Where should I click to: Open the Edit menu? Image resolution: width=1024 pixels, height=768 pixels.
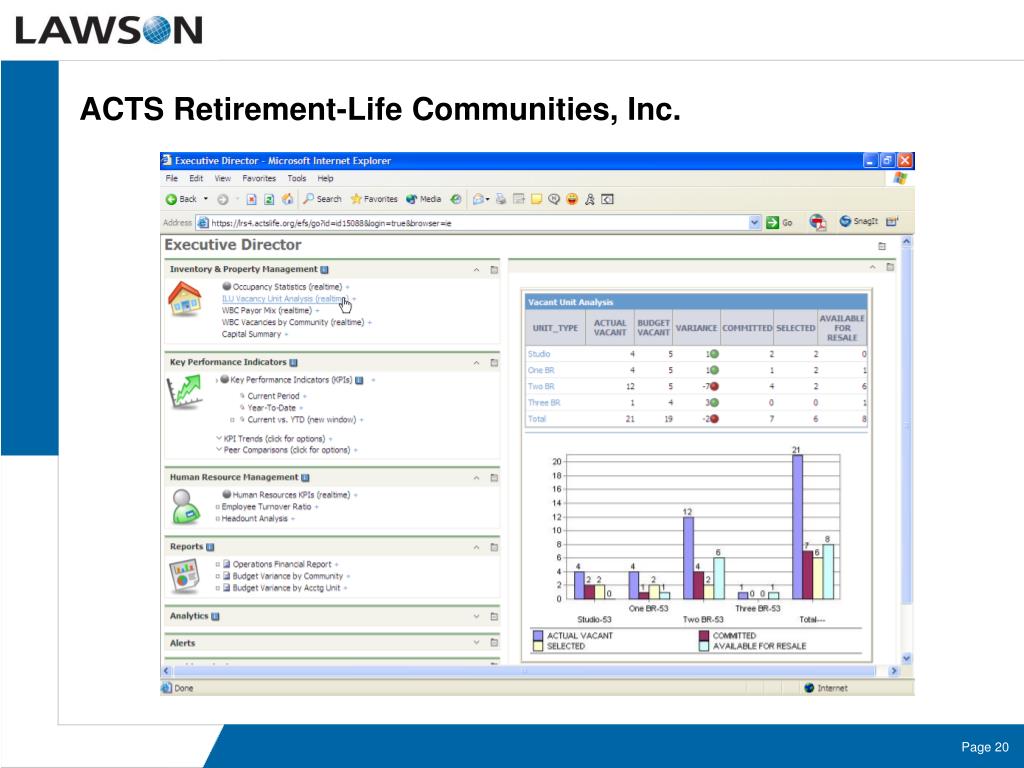point(196,178)
